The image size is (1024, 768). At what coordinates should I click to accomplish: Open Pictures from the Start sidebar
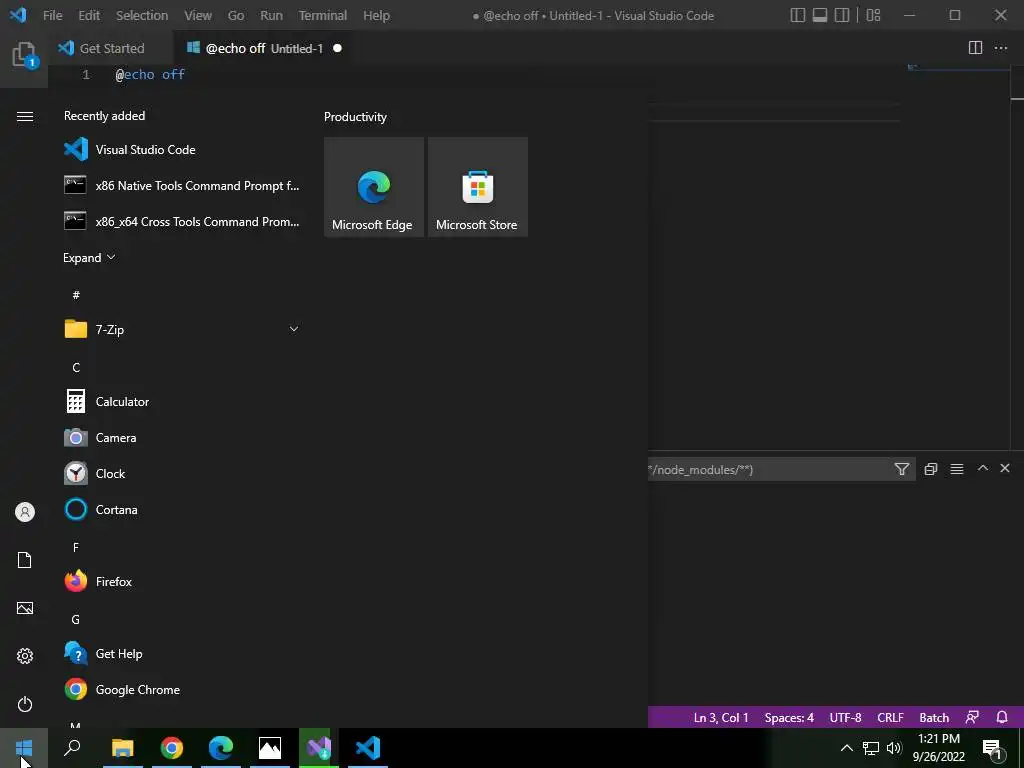click(25, 608)
